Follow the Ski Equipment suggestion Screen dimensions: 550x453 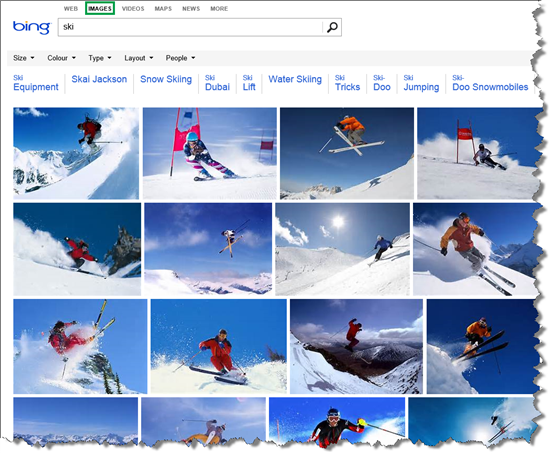pyautogui.click(x=36, y=83)
